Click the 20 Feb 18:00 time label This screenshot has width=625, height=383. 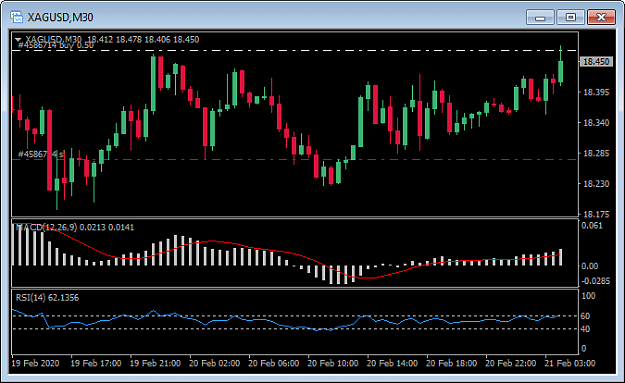click(x=451, y=363)
